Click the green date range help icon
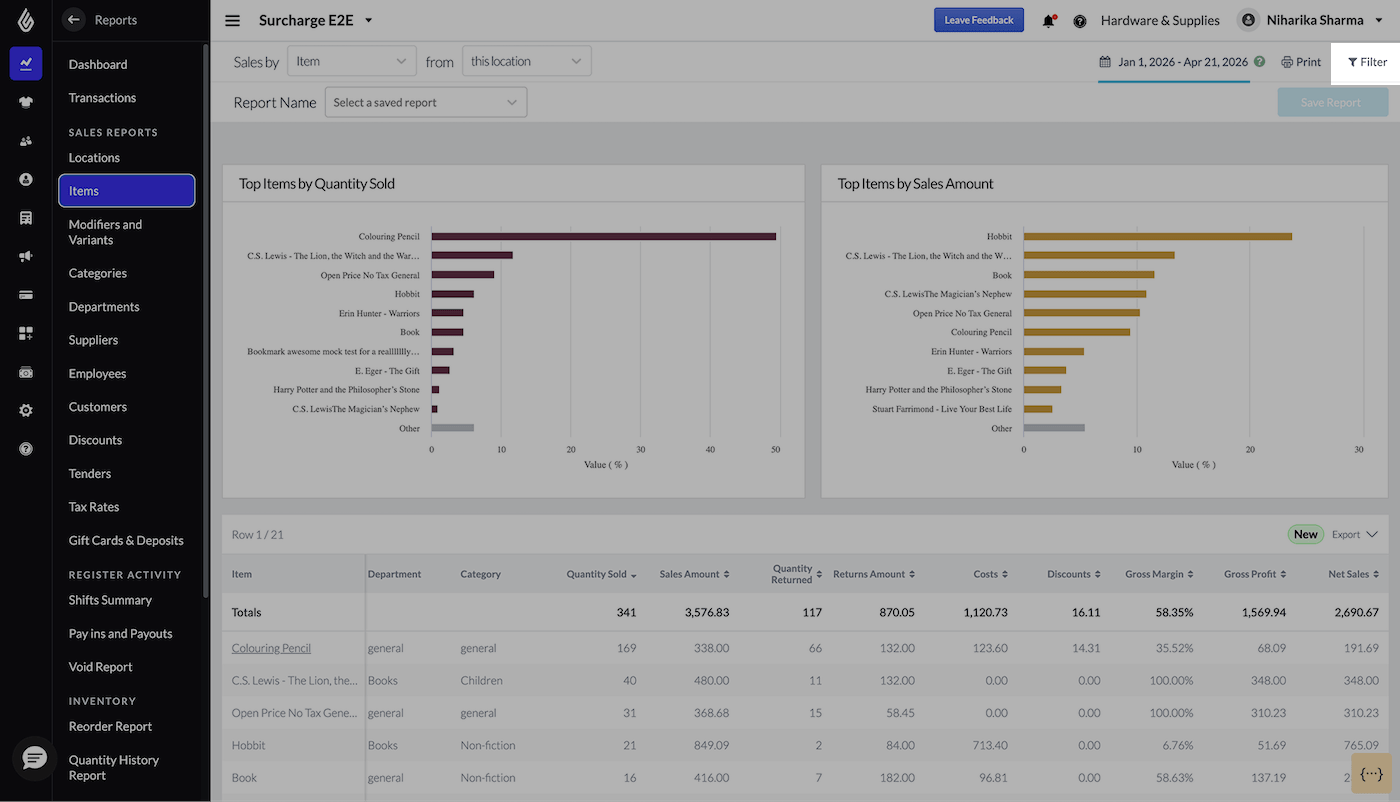The image size is (1400, 802). tap(1259, 62)
